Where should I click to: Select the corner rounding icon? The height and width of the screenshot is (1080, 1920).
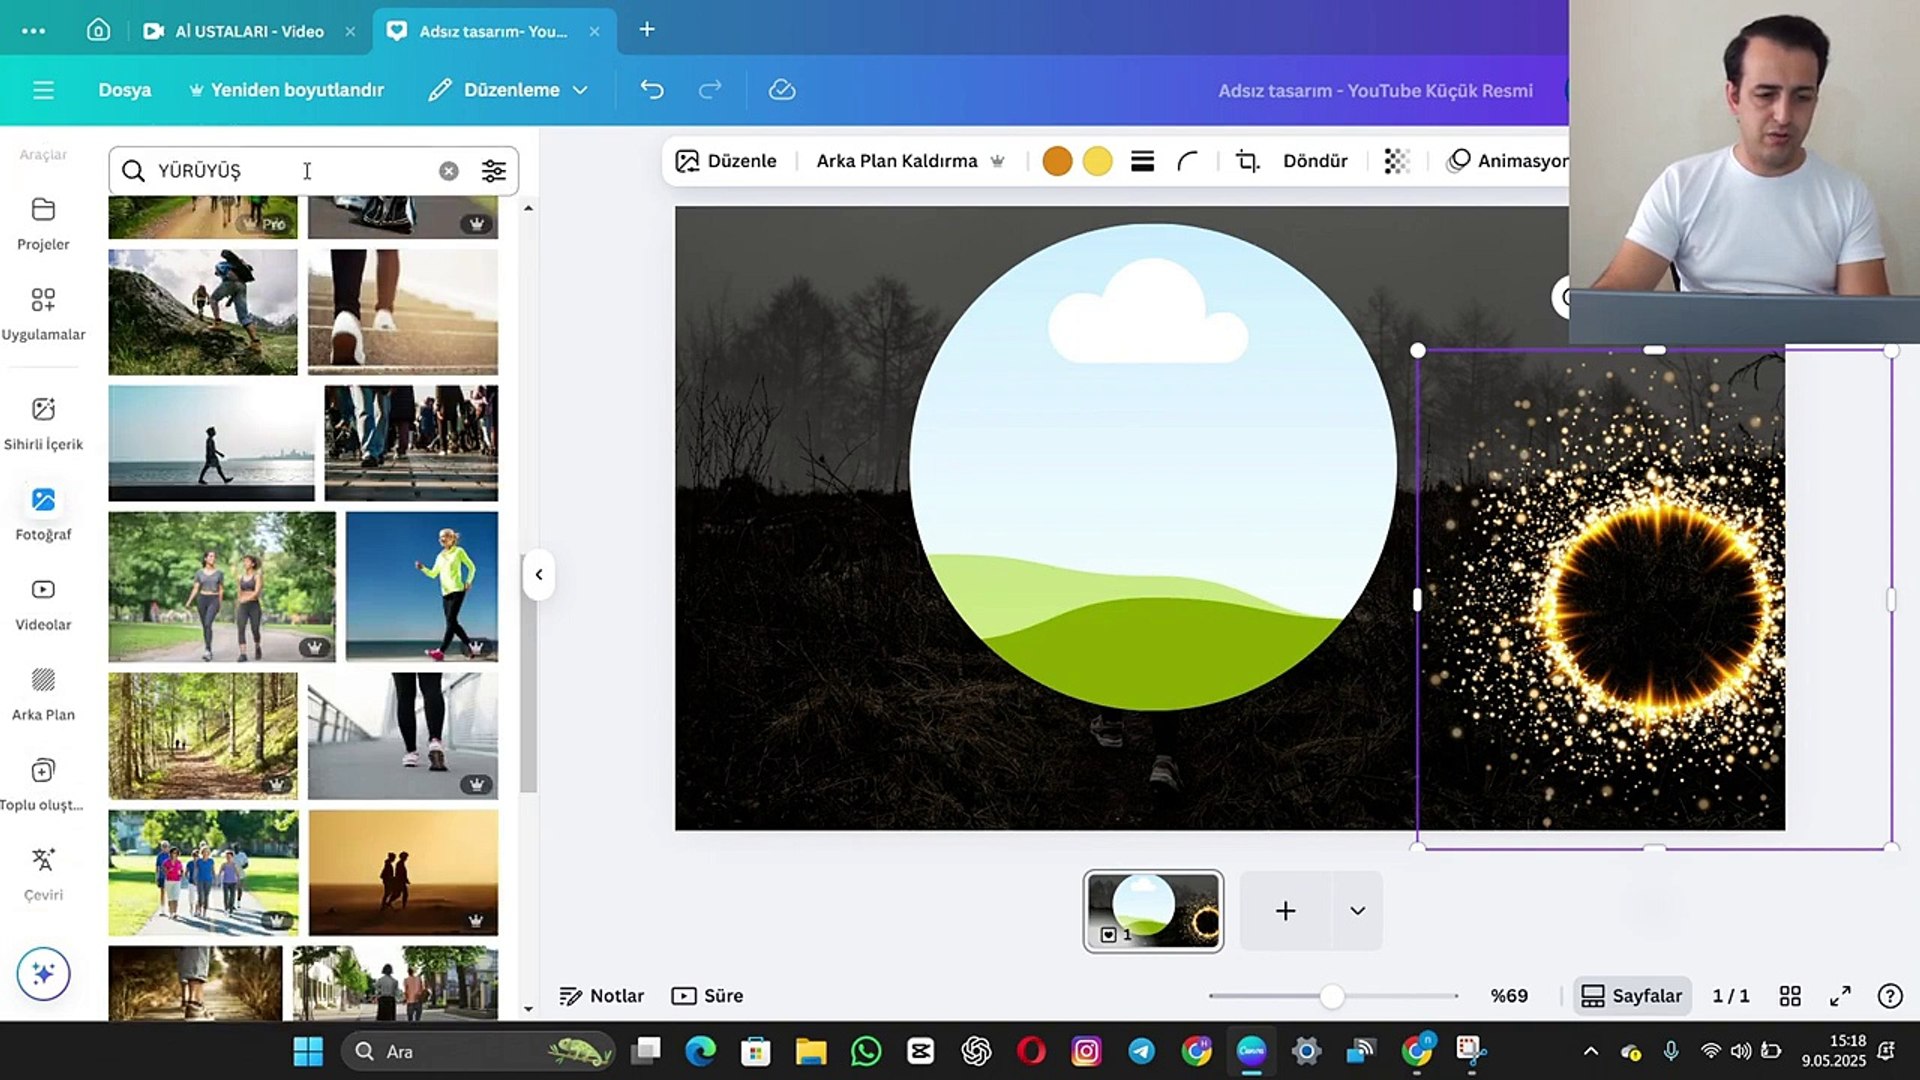[1187, 161]
